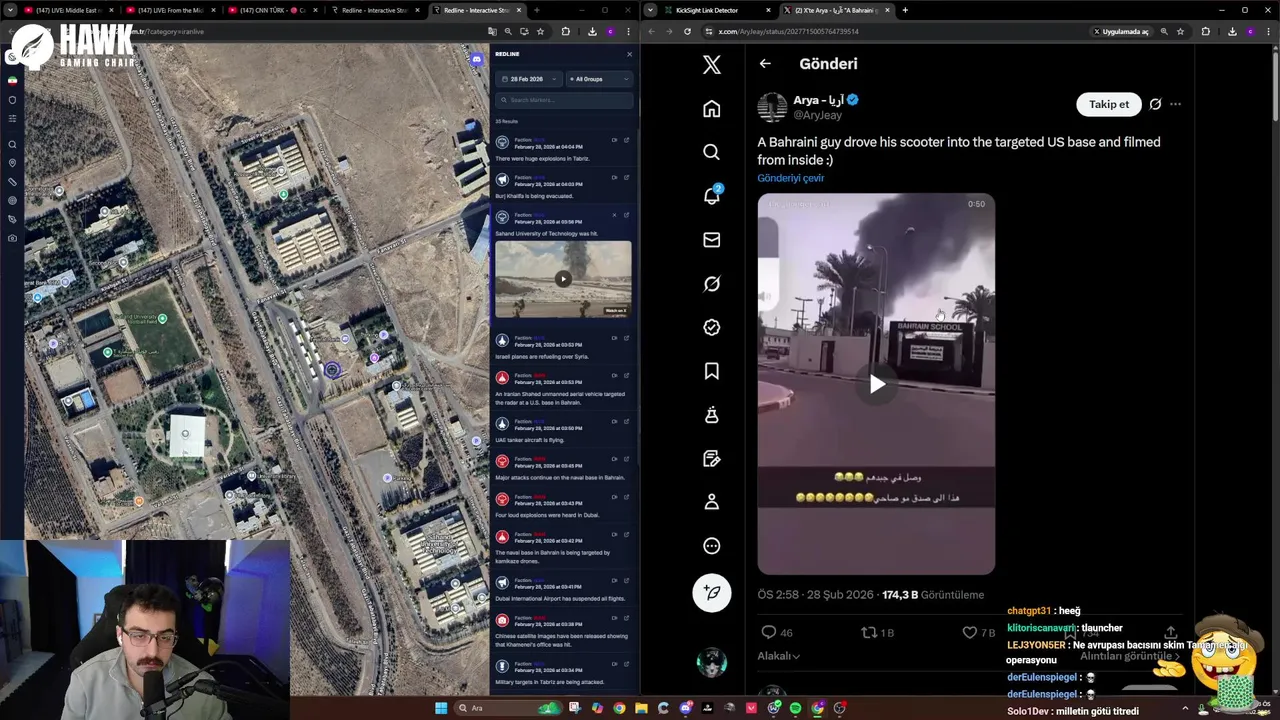Reload the x.com page
The width and height of the screenshot is (1280, 720).
[x=687, y=31]
